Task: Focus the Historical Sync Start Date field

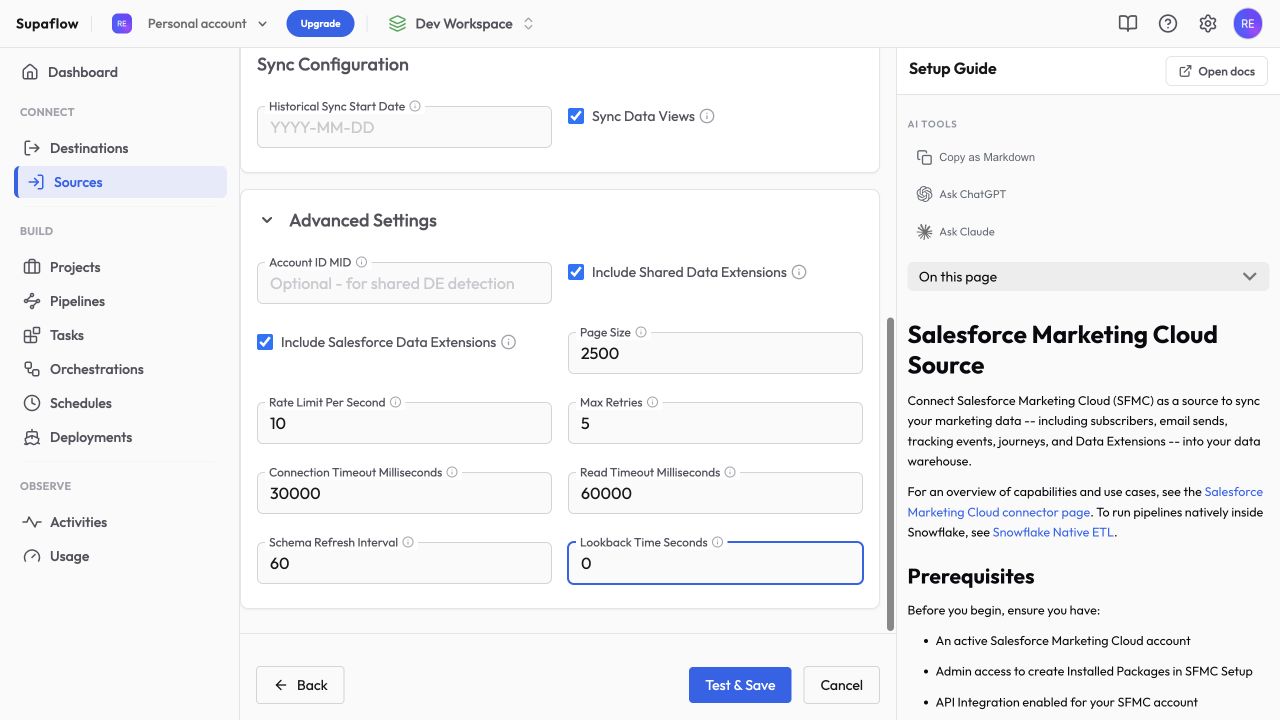Action: (x=404, y=127)
